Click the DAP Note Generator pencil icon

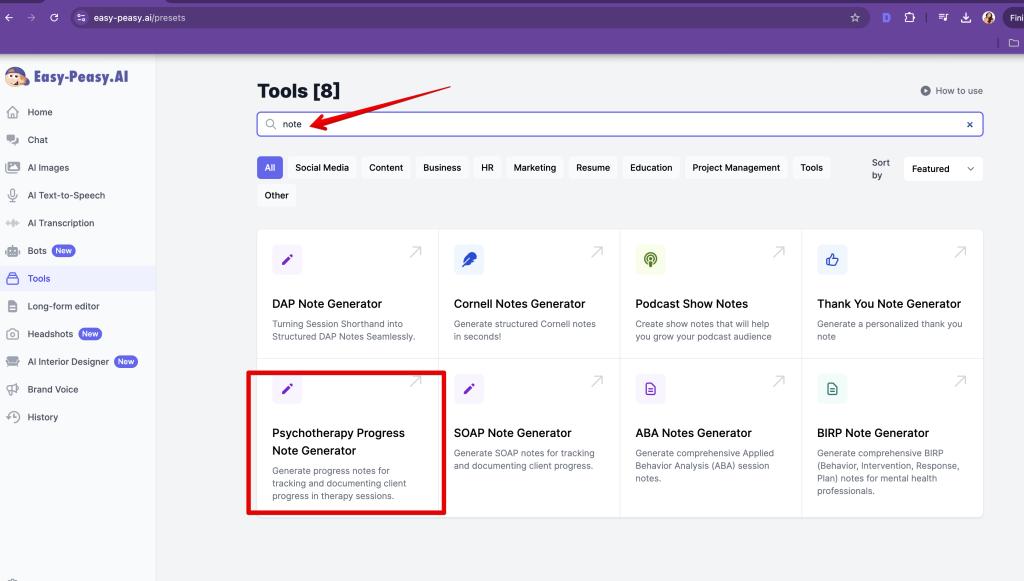point(287,260)
